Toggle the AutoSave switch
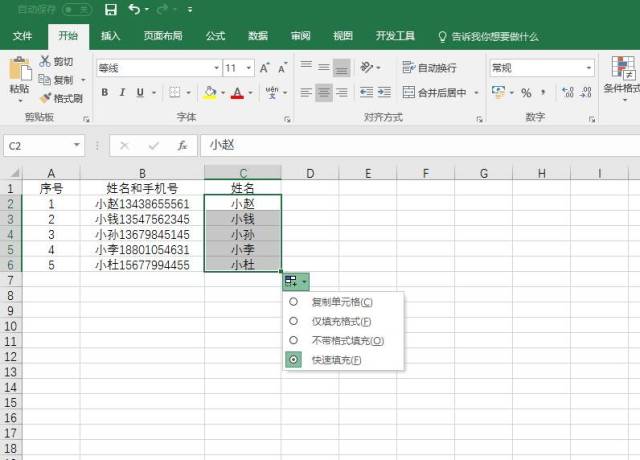This screenshot has width=640, height=460. click(x=77, y=9)
